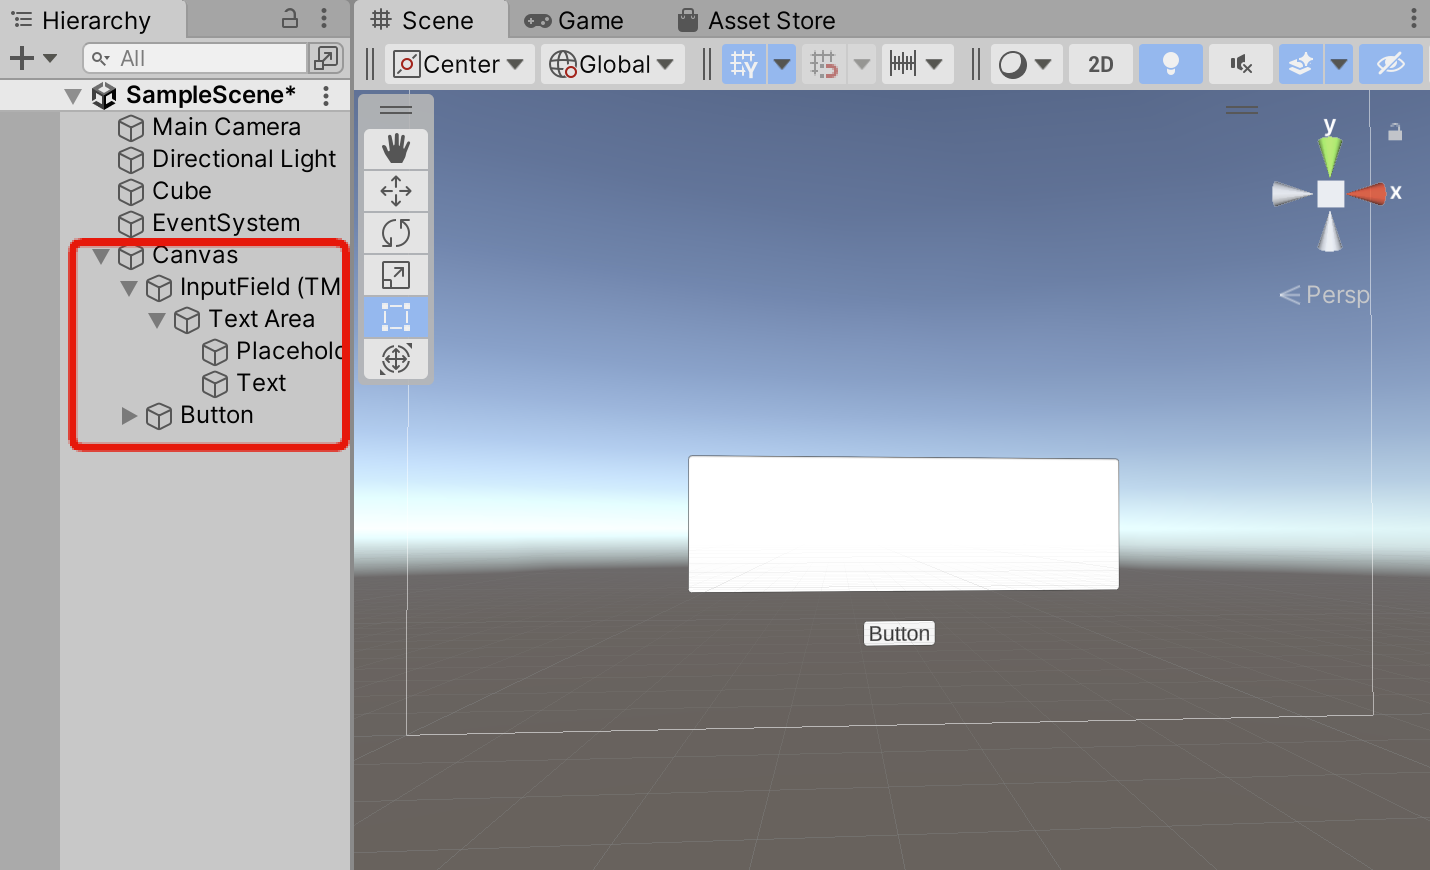Activate the Transform tool below Rect tool
Screen dimensions: 1430x870
click(x=396, y=359)
